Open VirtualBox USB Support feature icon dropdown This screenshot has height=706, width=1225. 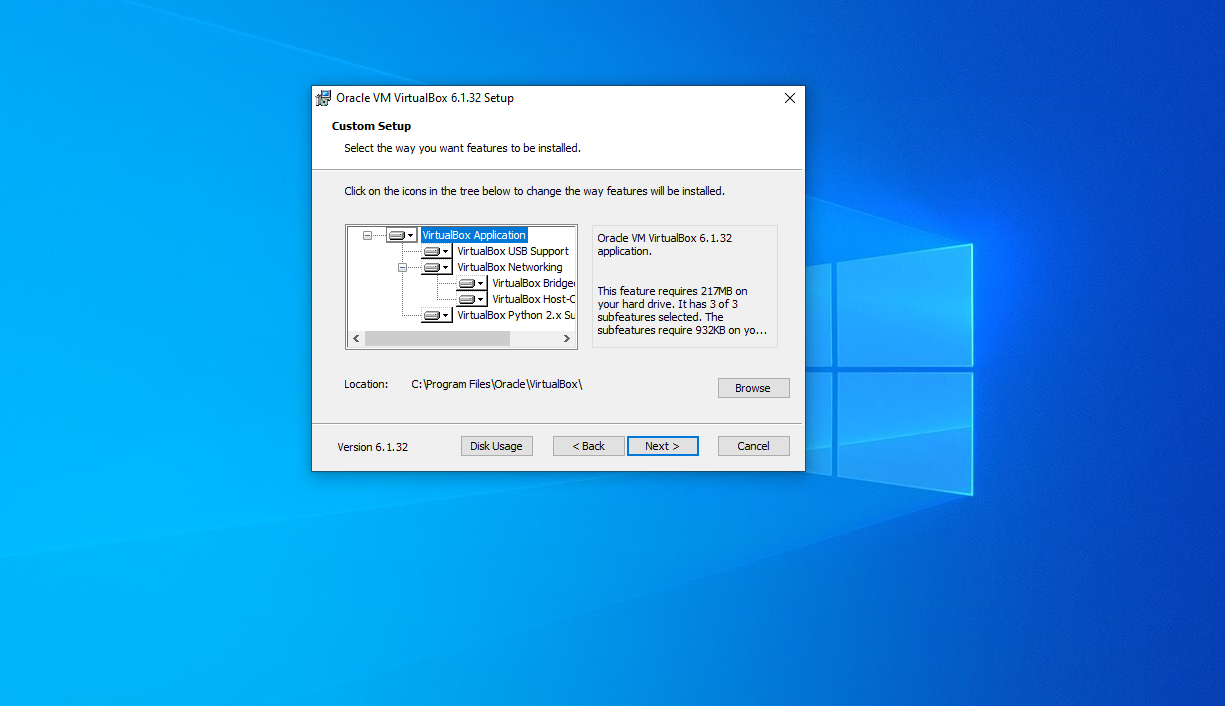[437, 251]
